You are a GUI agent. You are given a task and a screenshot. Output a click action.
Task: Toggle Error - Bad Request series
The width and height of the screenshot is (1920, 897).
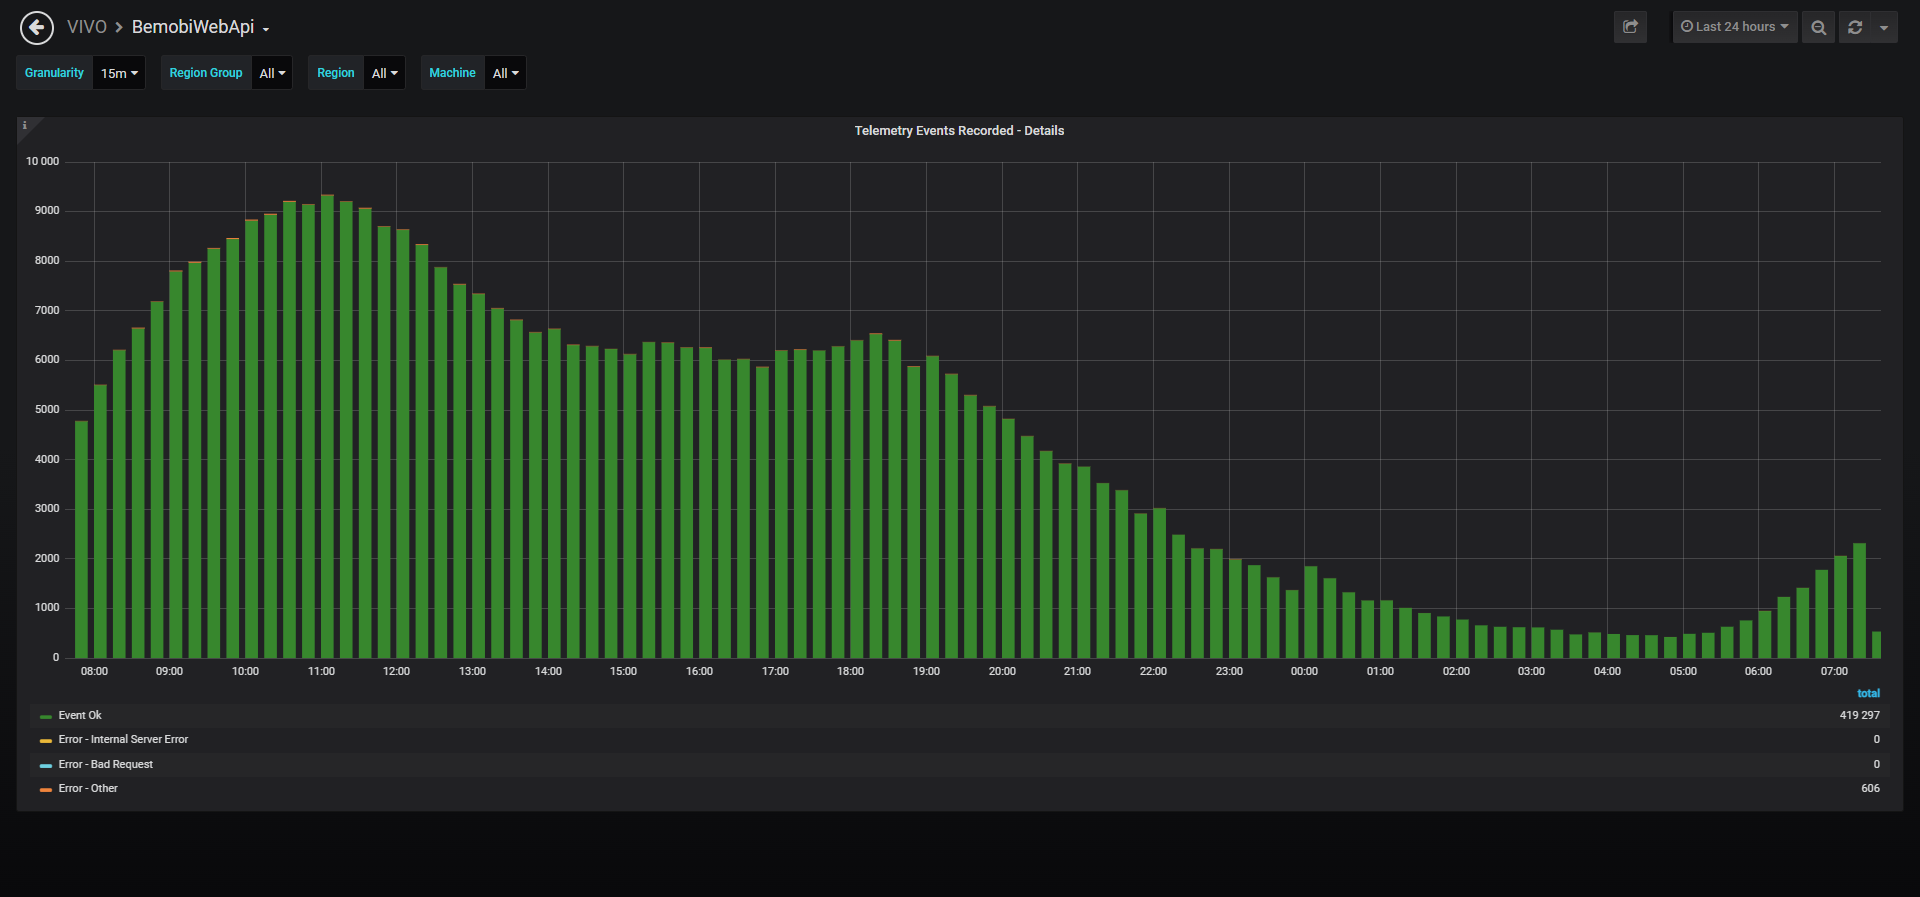point(106,764)
